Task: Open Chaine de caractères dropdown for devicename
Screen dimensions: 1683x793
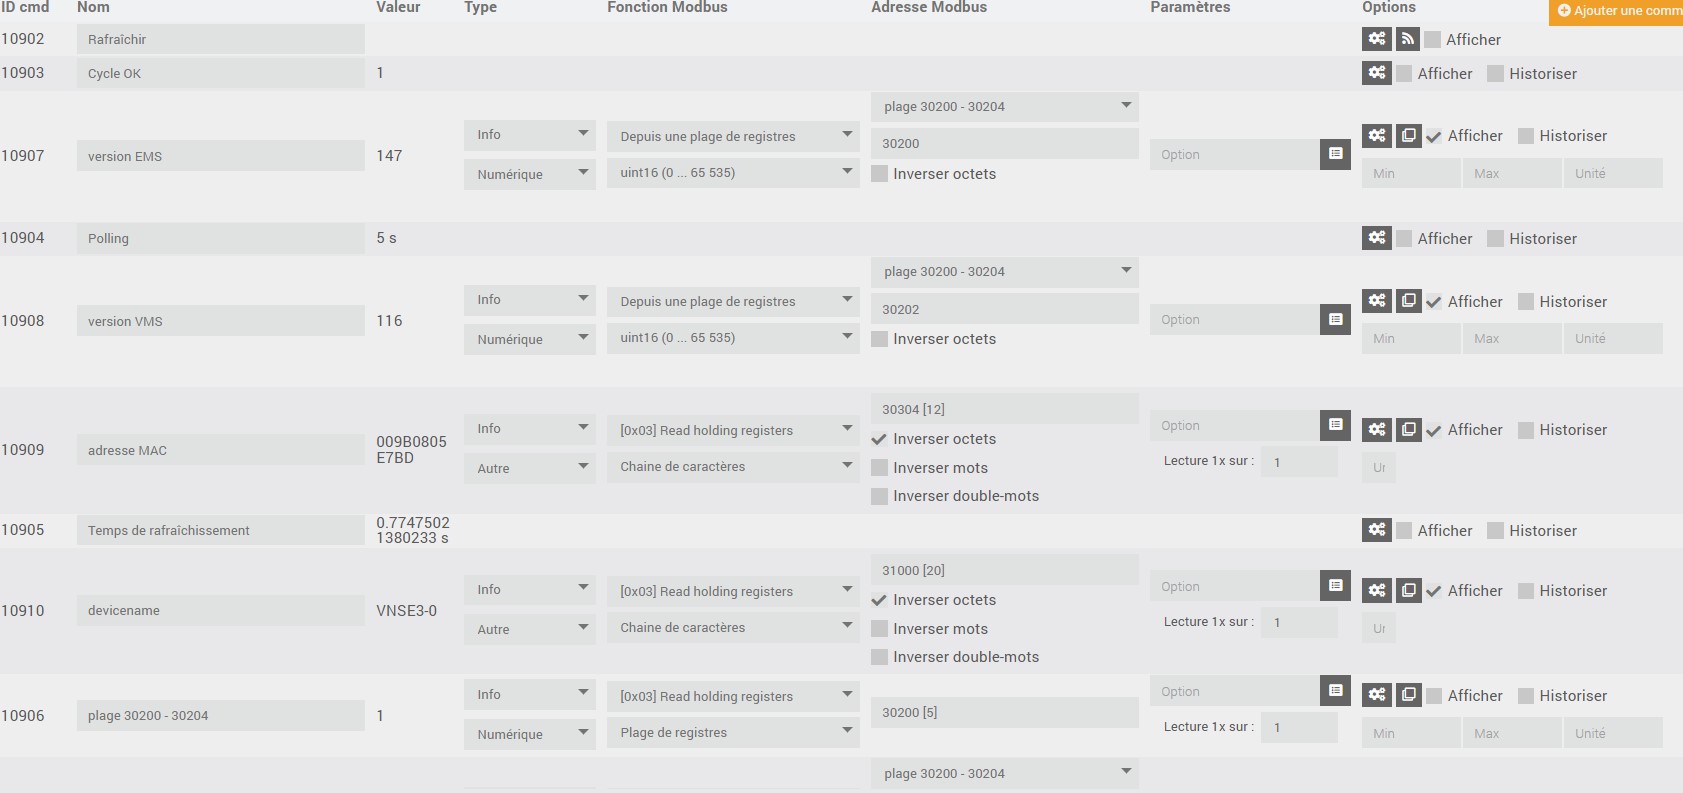Action: 732,628
